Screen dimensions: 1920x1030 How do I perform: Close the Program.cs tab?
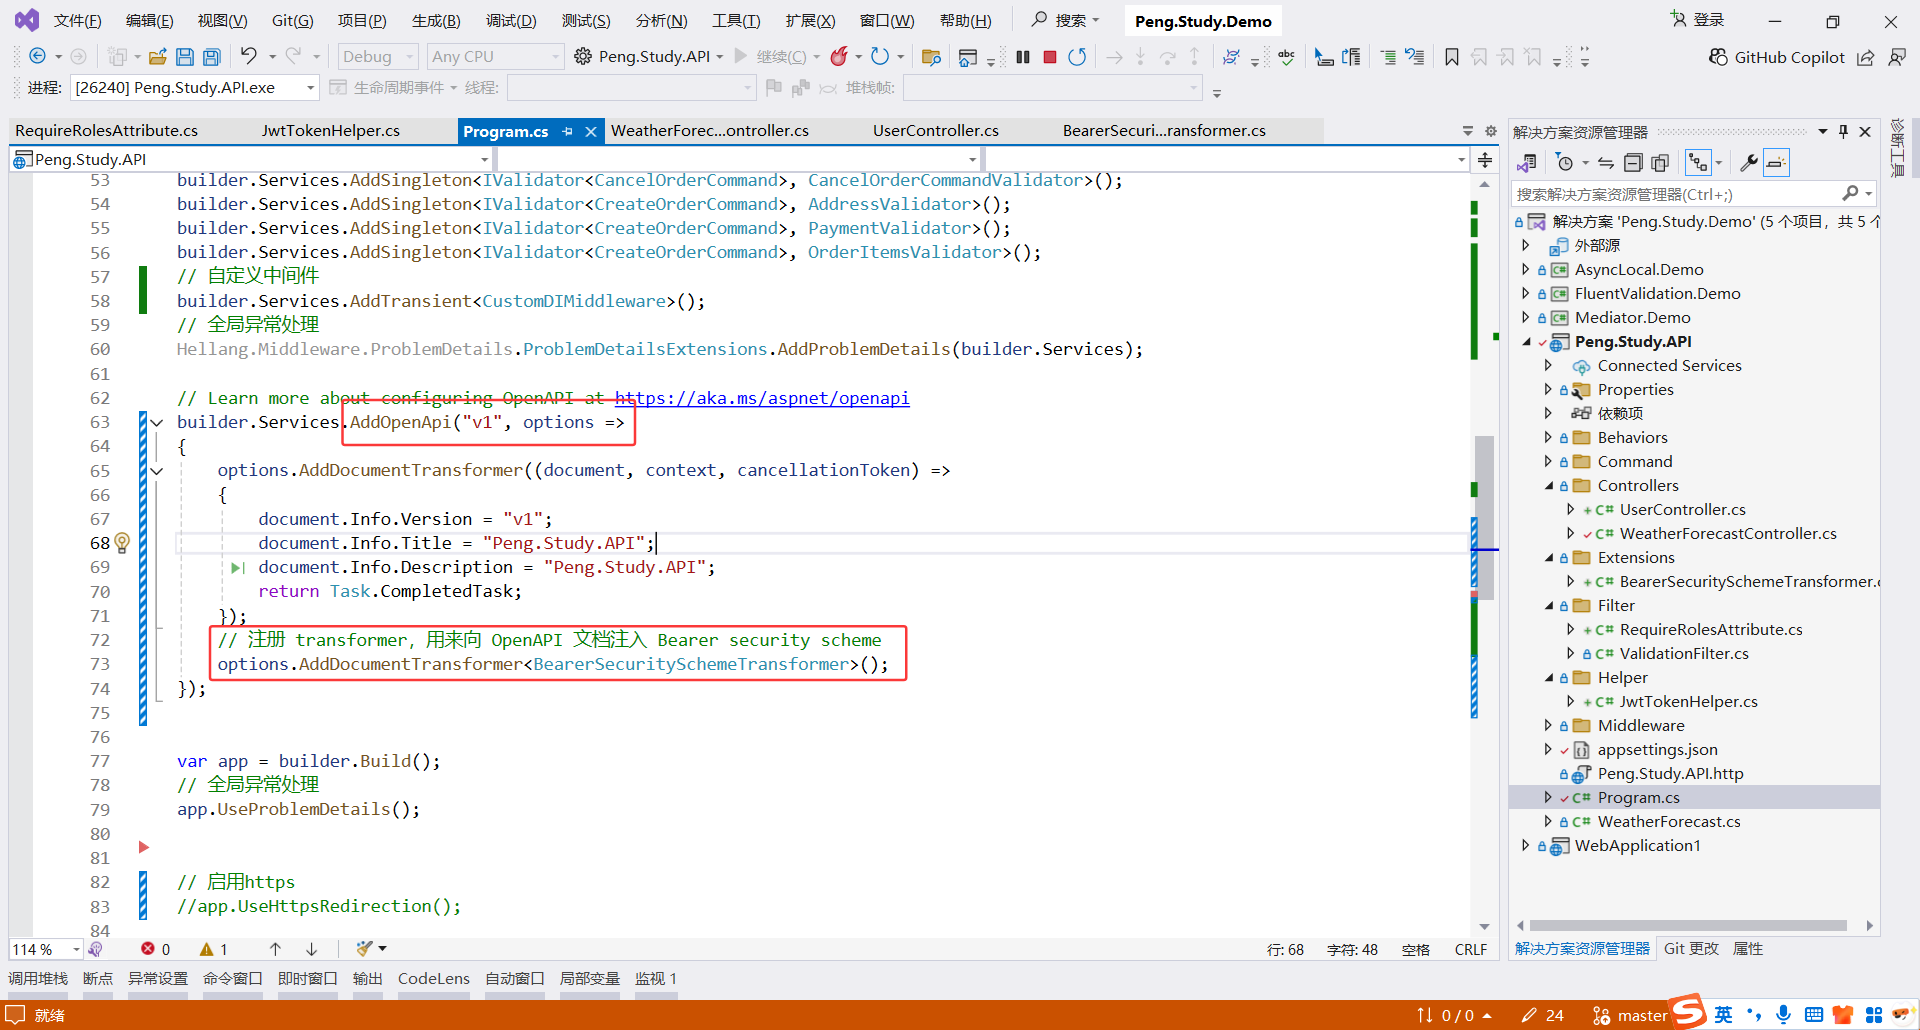591,131
